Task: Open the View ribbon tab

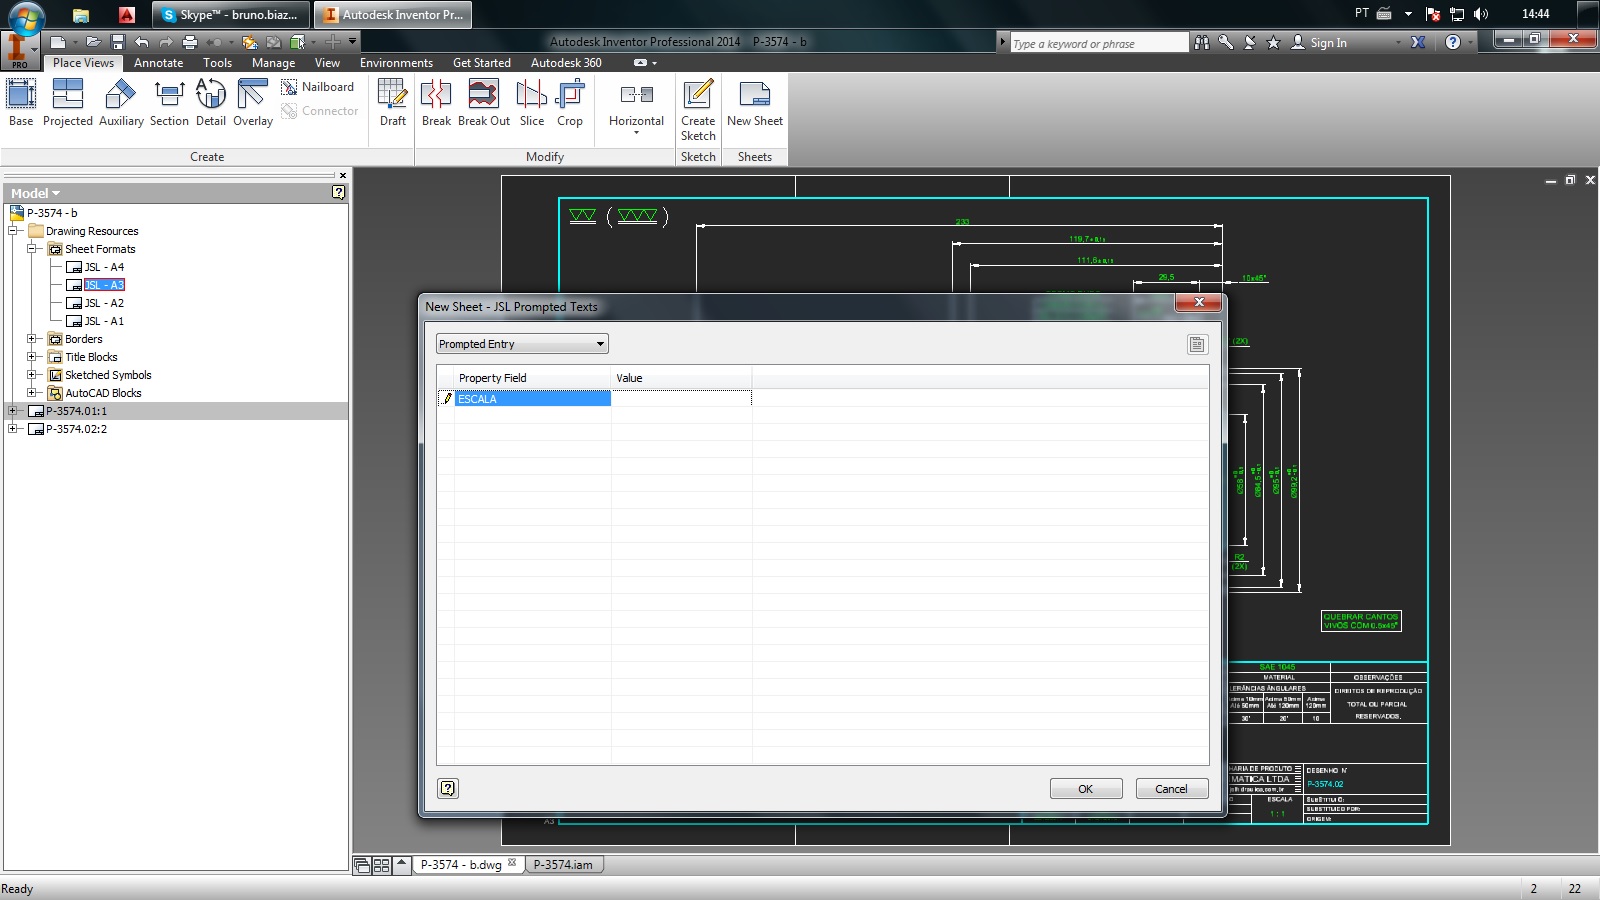Action: 327,62
